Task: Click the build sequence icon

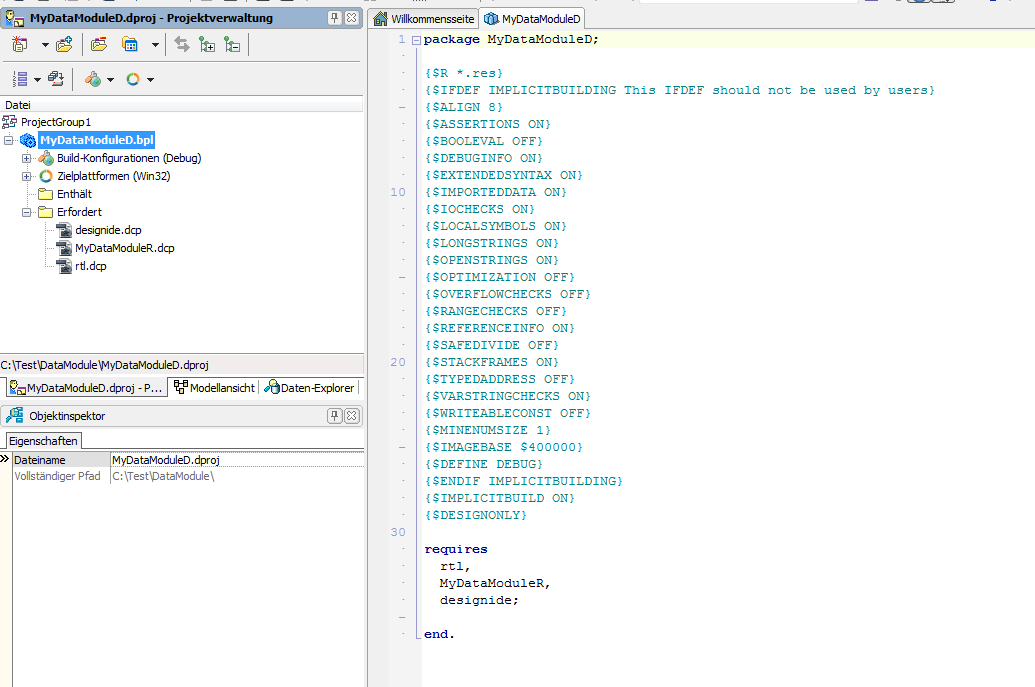Action: coord(55,79)
